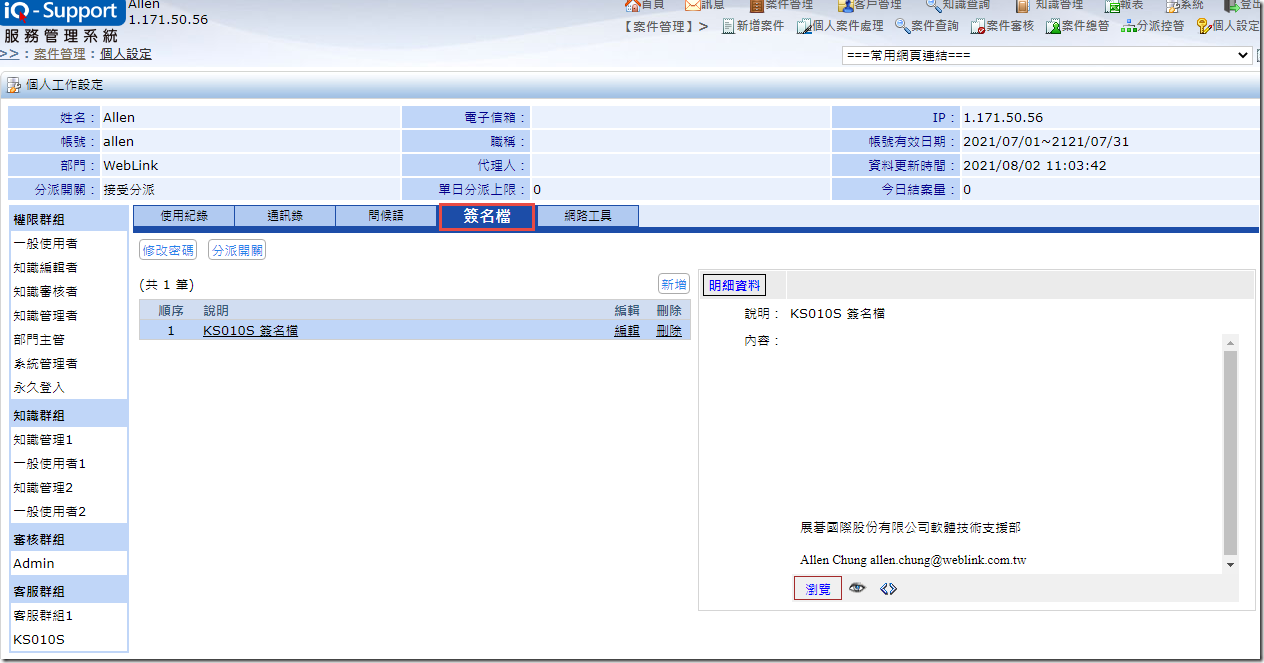Click the department value WebLink
Image resolution: width=1264 pixels, height=663 pixels.
(131, 166)
